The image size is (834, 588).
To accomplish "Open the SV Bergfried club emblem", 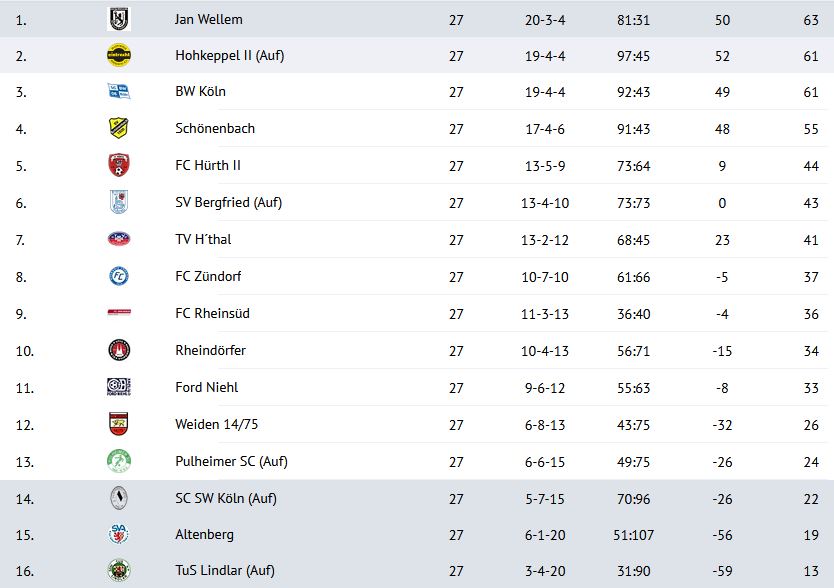I will (119, 202).
